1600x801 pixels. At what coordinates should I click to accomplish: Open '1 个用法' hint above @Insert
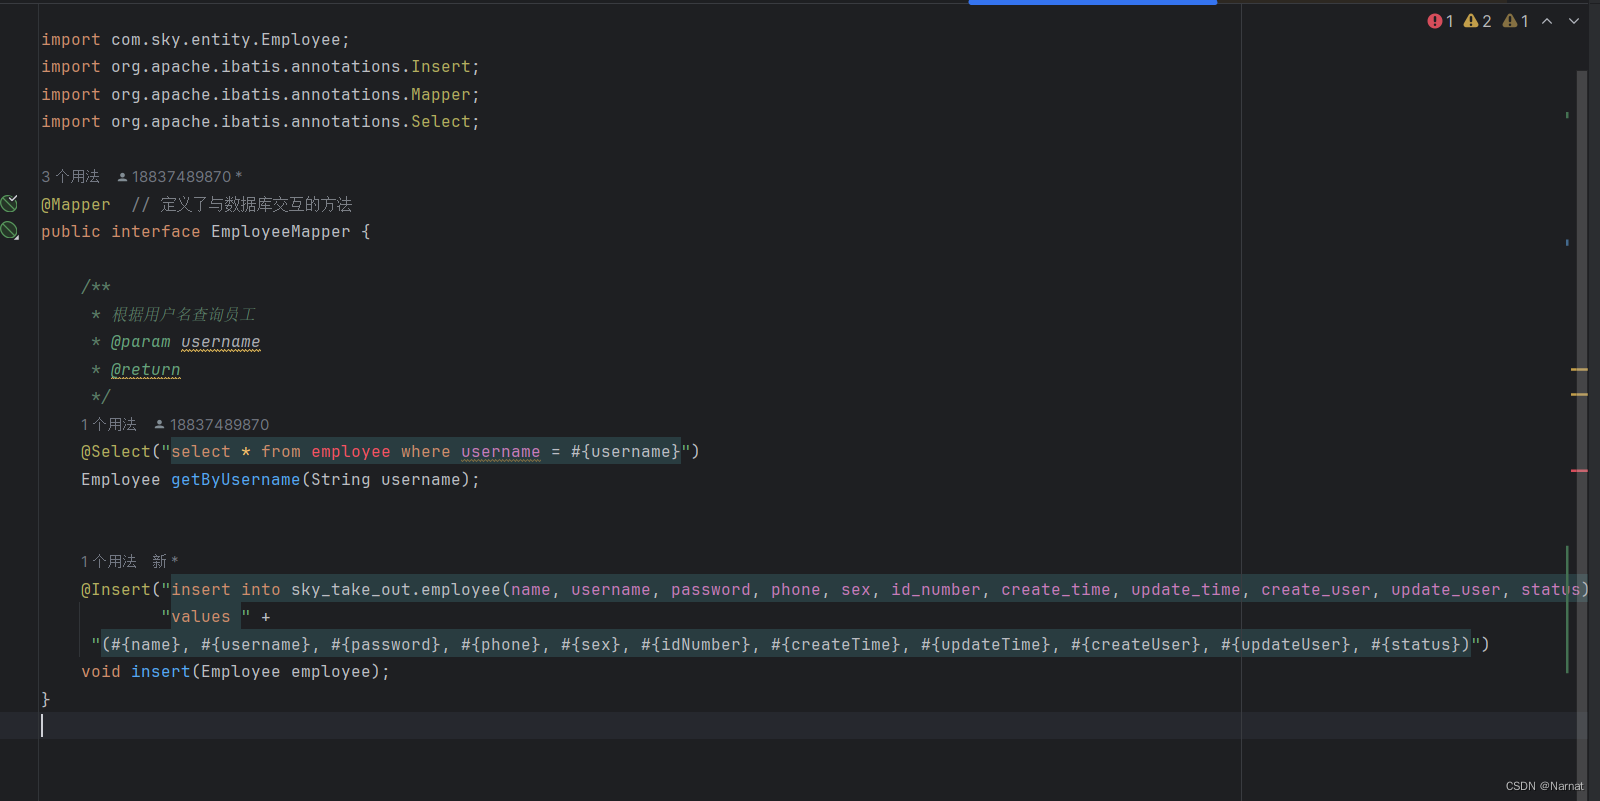pyautogui.click(x=109, y=562)
